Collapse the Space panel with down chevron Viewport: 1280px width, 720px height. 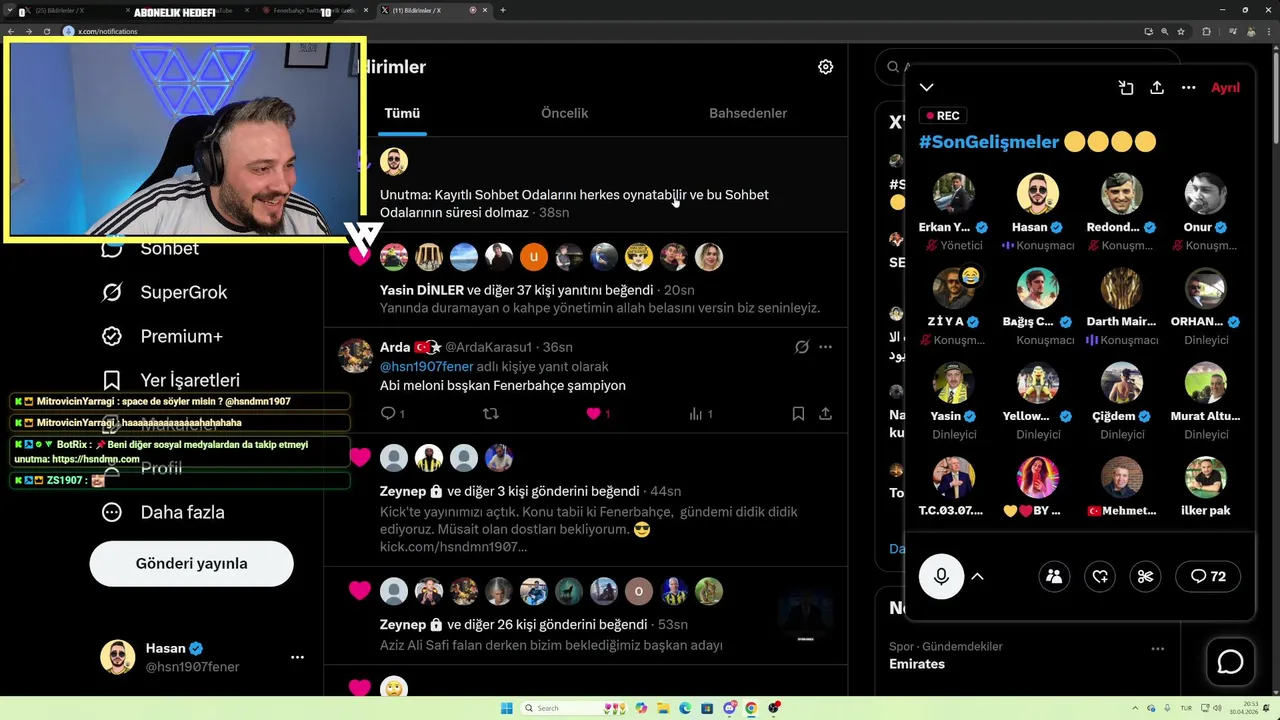pyautogui.click(x=927, y=88)
